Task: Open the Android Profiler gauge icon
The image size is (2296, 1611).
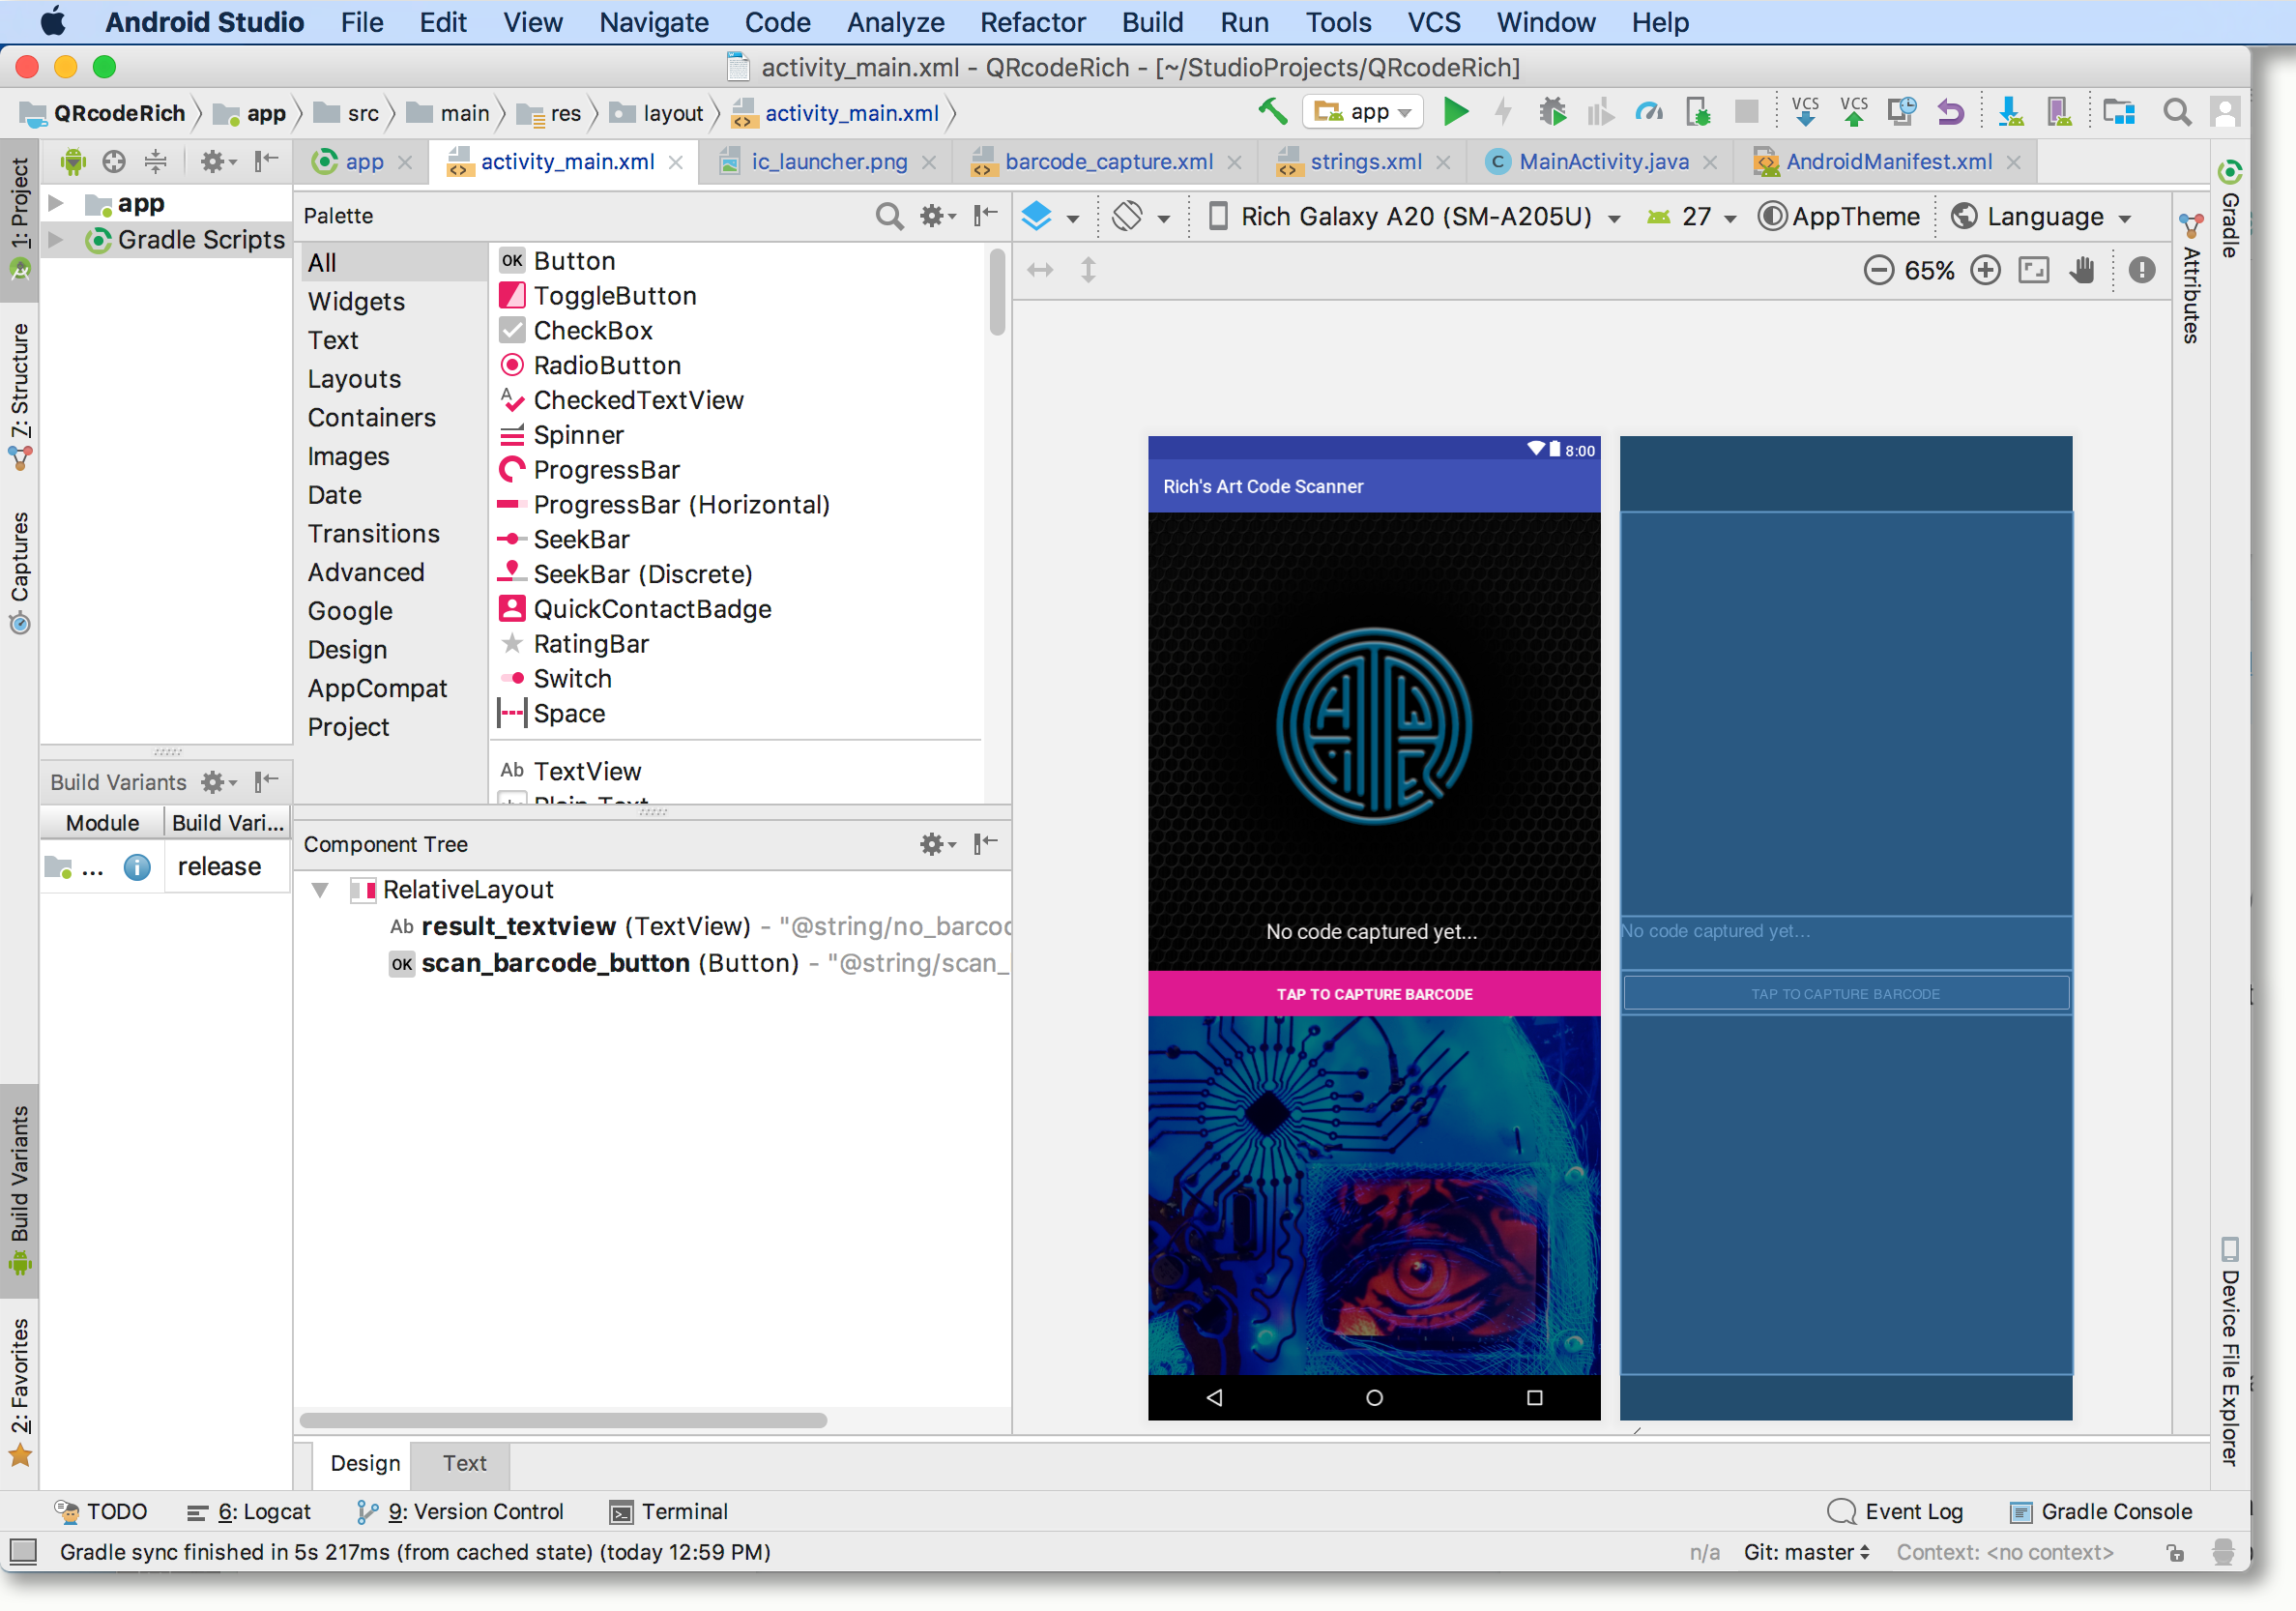Action: click(1648, 112)
